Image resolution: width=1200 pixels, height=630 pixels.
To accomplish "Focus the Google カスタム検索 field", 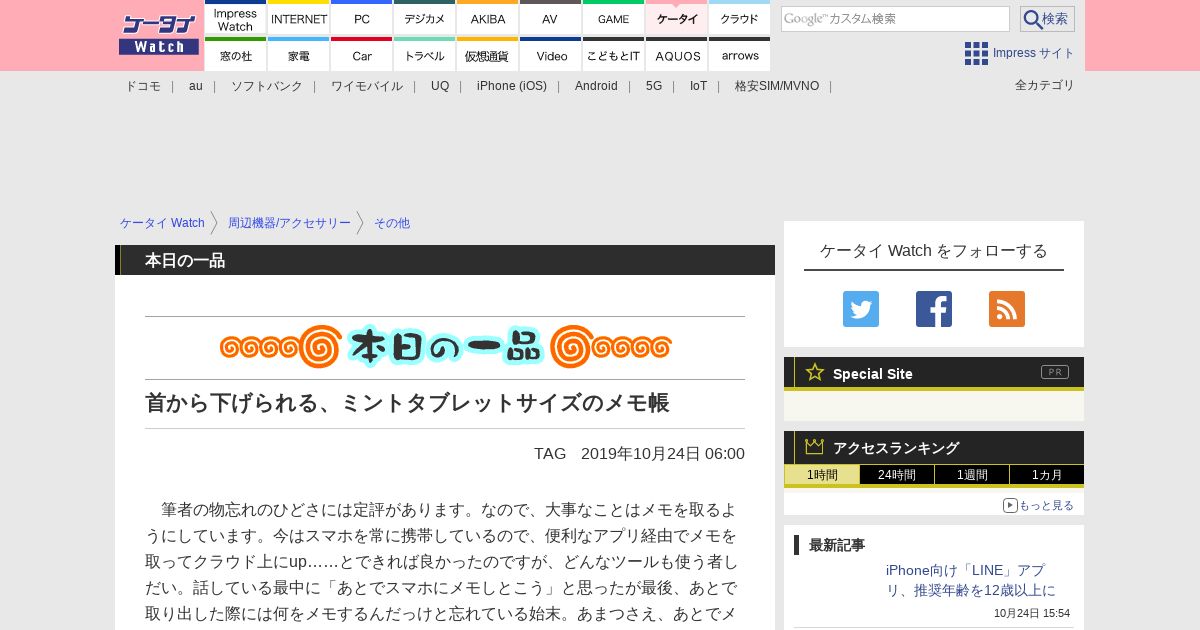I will pyautogui.click(x=895, y=19).
